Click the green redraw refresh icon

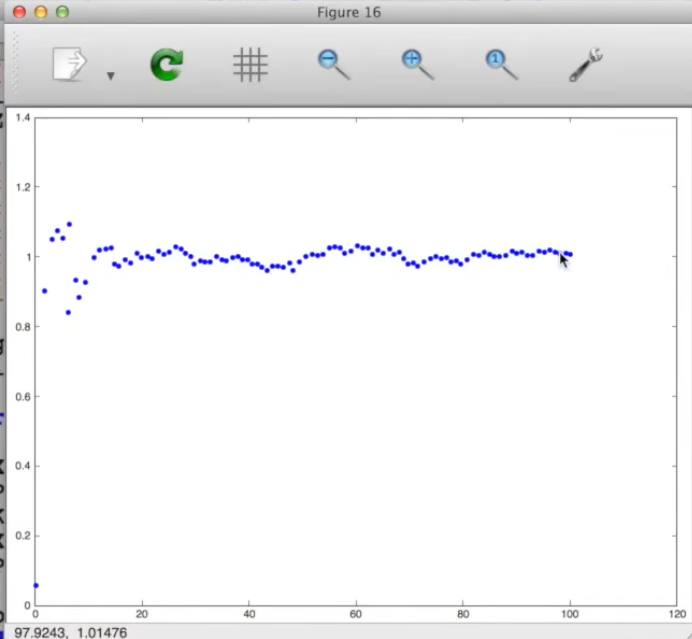tap(167, 64)
